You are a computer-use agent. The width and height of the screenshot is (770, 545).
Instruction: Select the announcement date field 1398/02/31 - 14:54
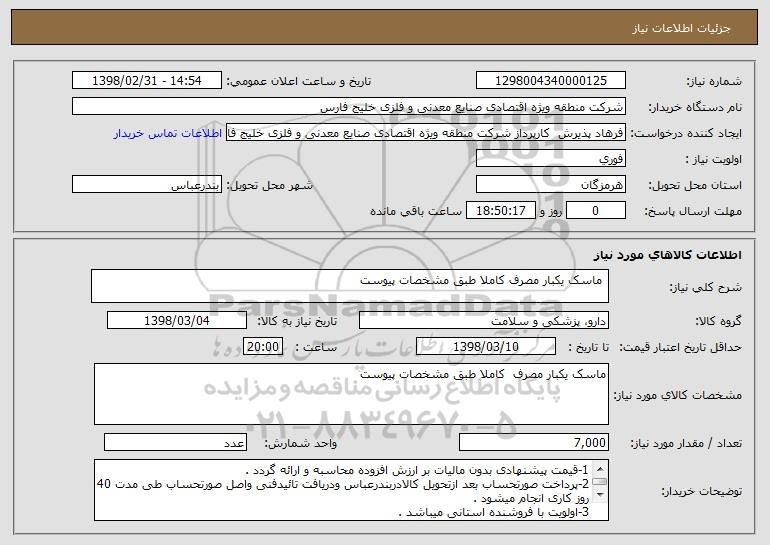point(147,81)
